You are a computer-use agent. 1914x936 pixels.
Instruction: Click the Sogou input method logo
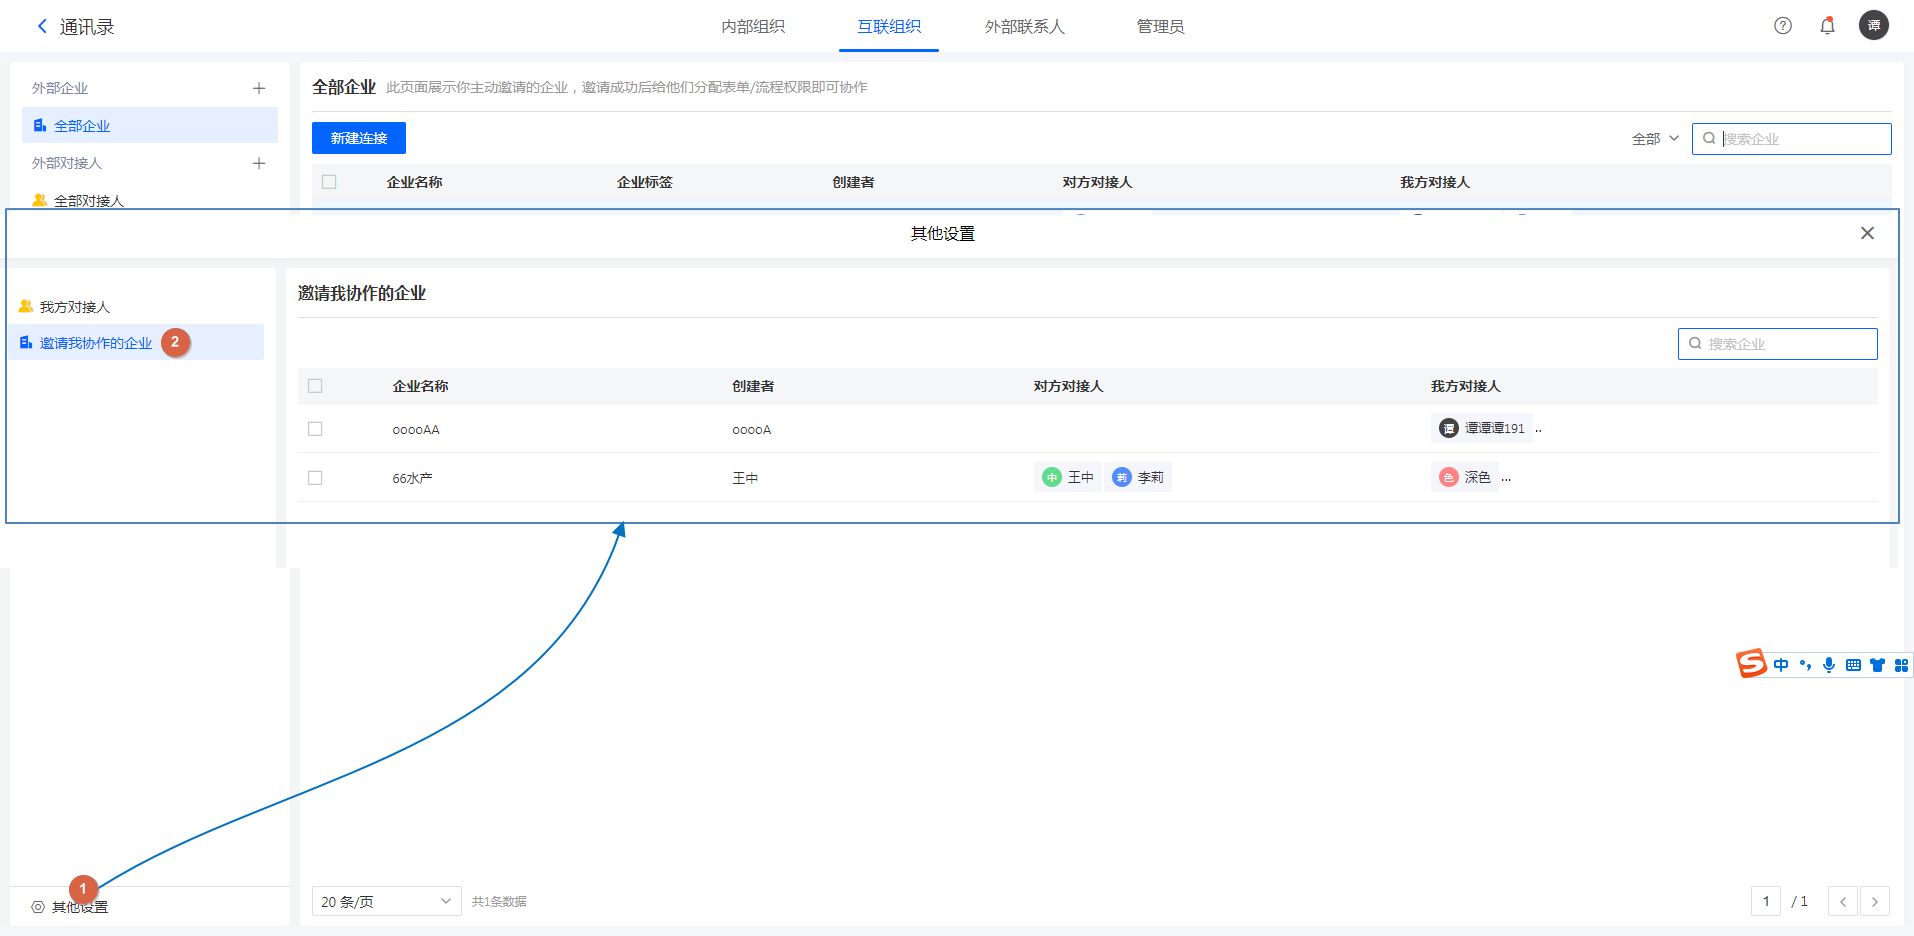pyautogui.click(x=1751, y=664)
